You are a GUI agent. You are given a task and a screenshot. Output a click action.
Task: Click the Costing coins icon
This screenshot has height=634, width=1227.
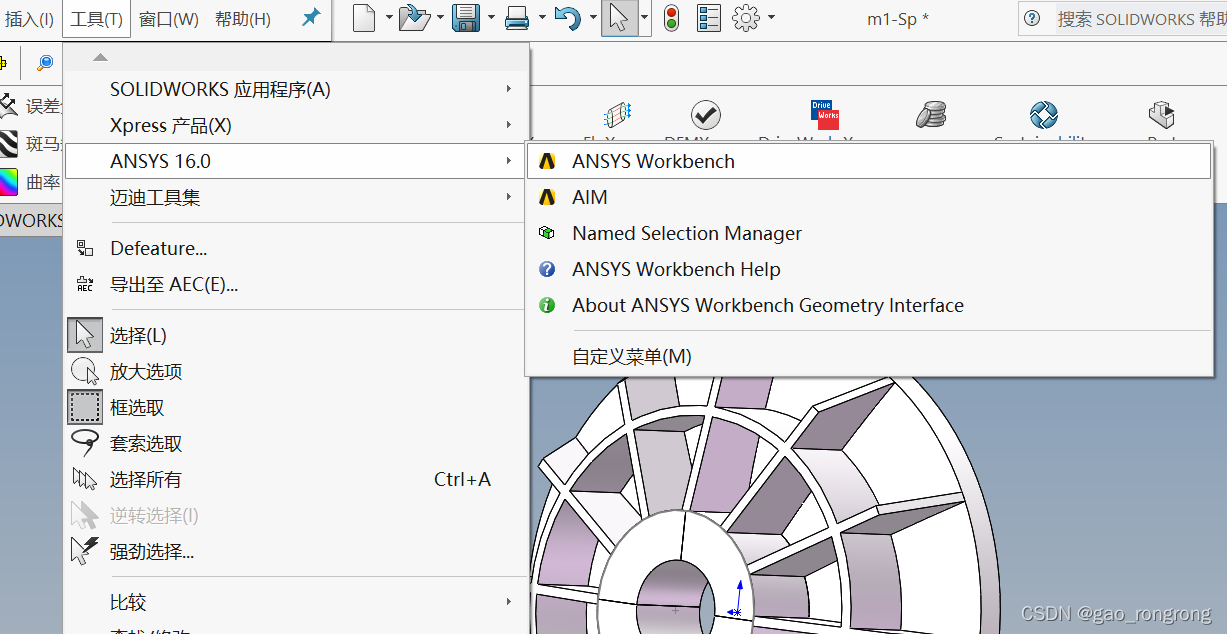pyautogui.click(x=931, y=115)
